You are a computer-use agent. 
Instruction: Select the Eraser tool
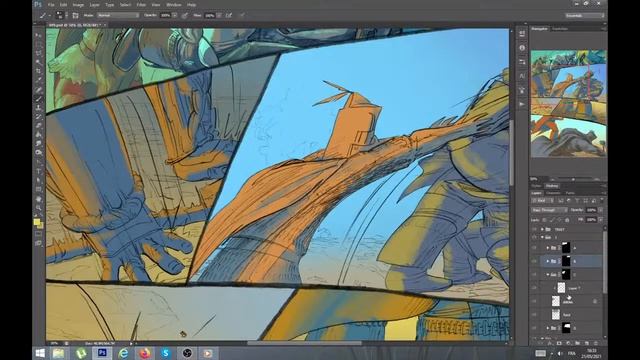click(39, 125)
